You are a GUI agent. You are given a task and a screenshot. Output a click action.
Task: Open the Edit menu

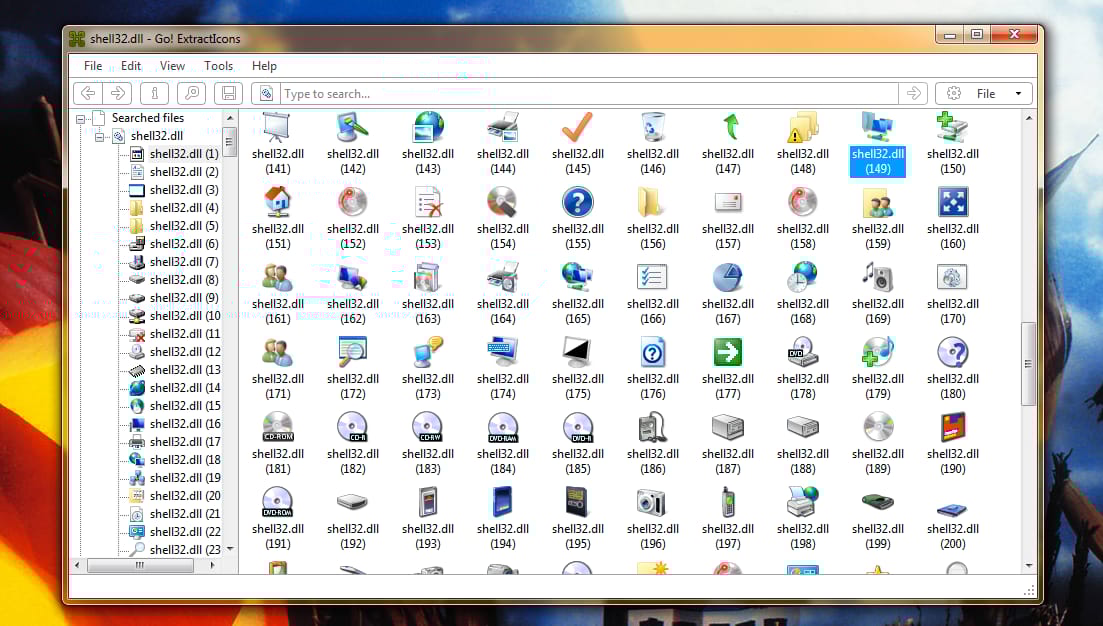131,66
